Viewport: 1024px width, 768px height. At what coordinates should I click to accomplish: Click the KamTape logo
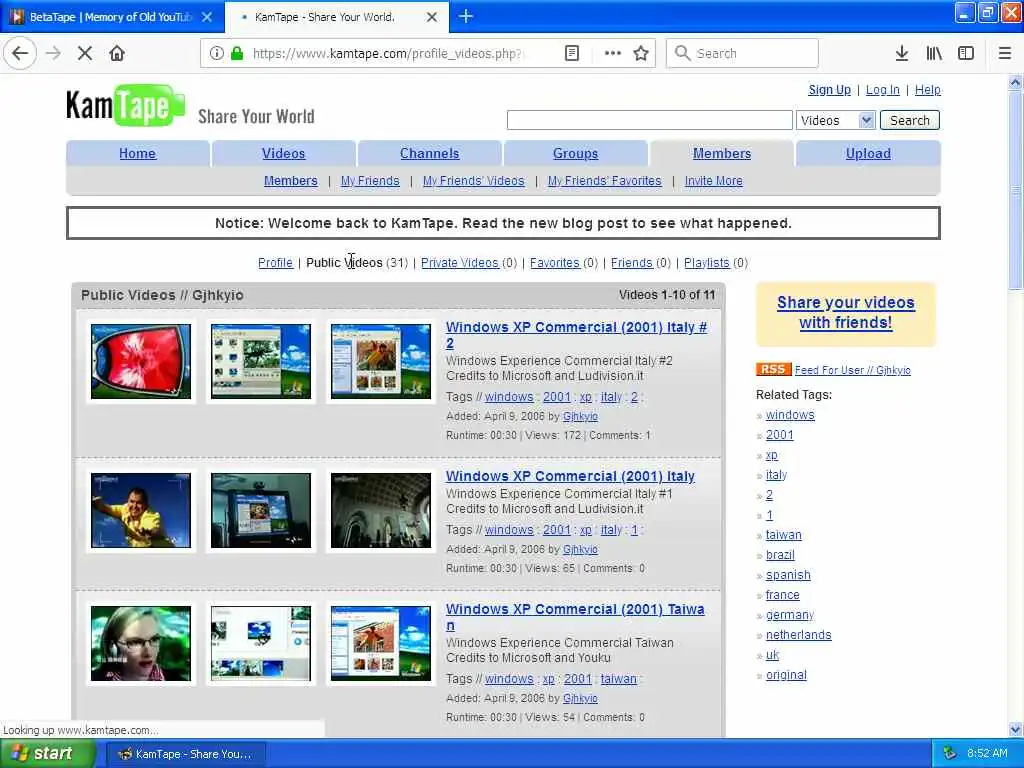tap(125, 106)
